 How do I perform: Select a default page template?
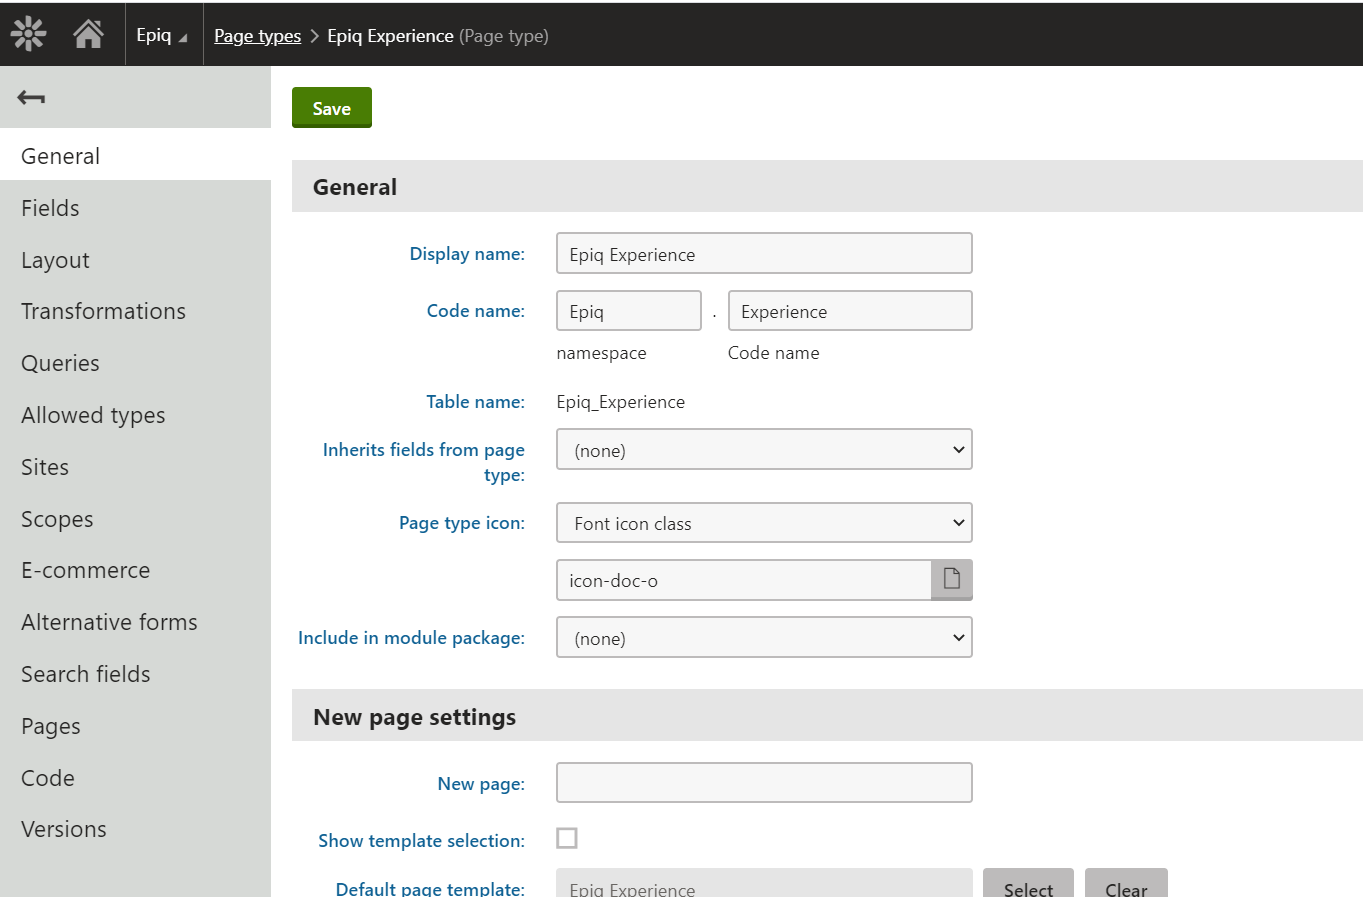click(1028, 888)
